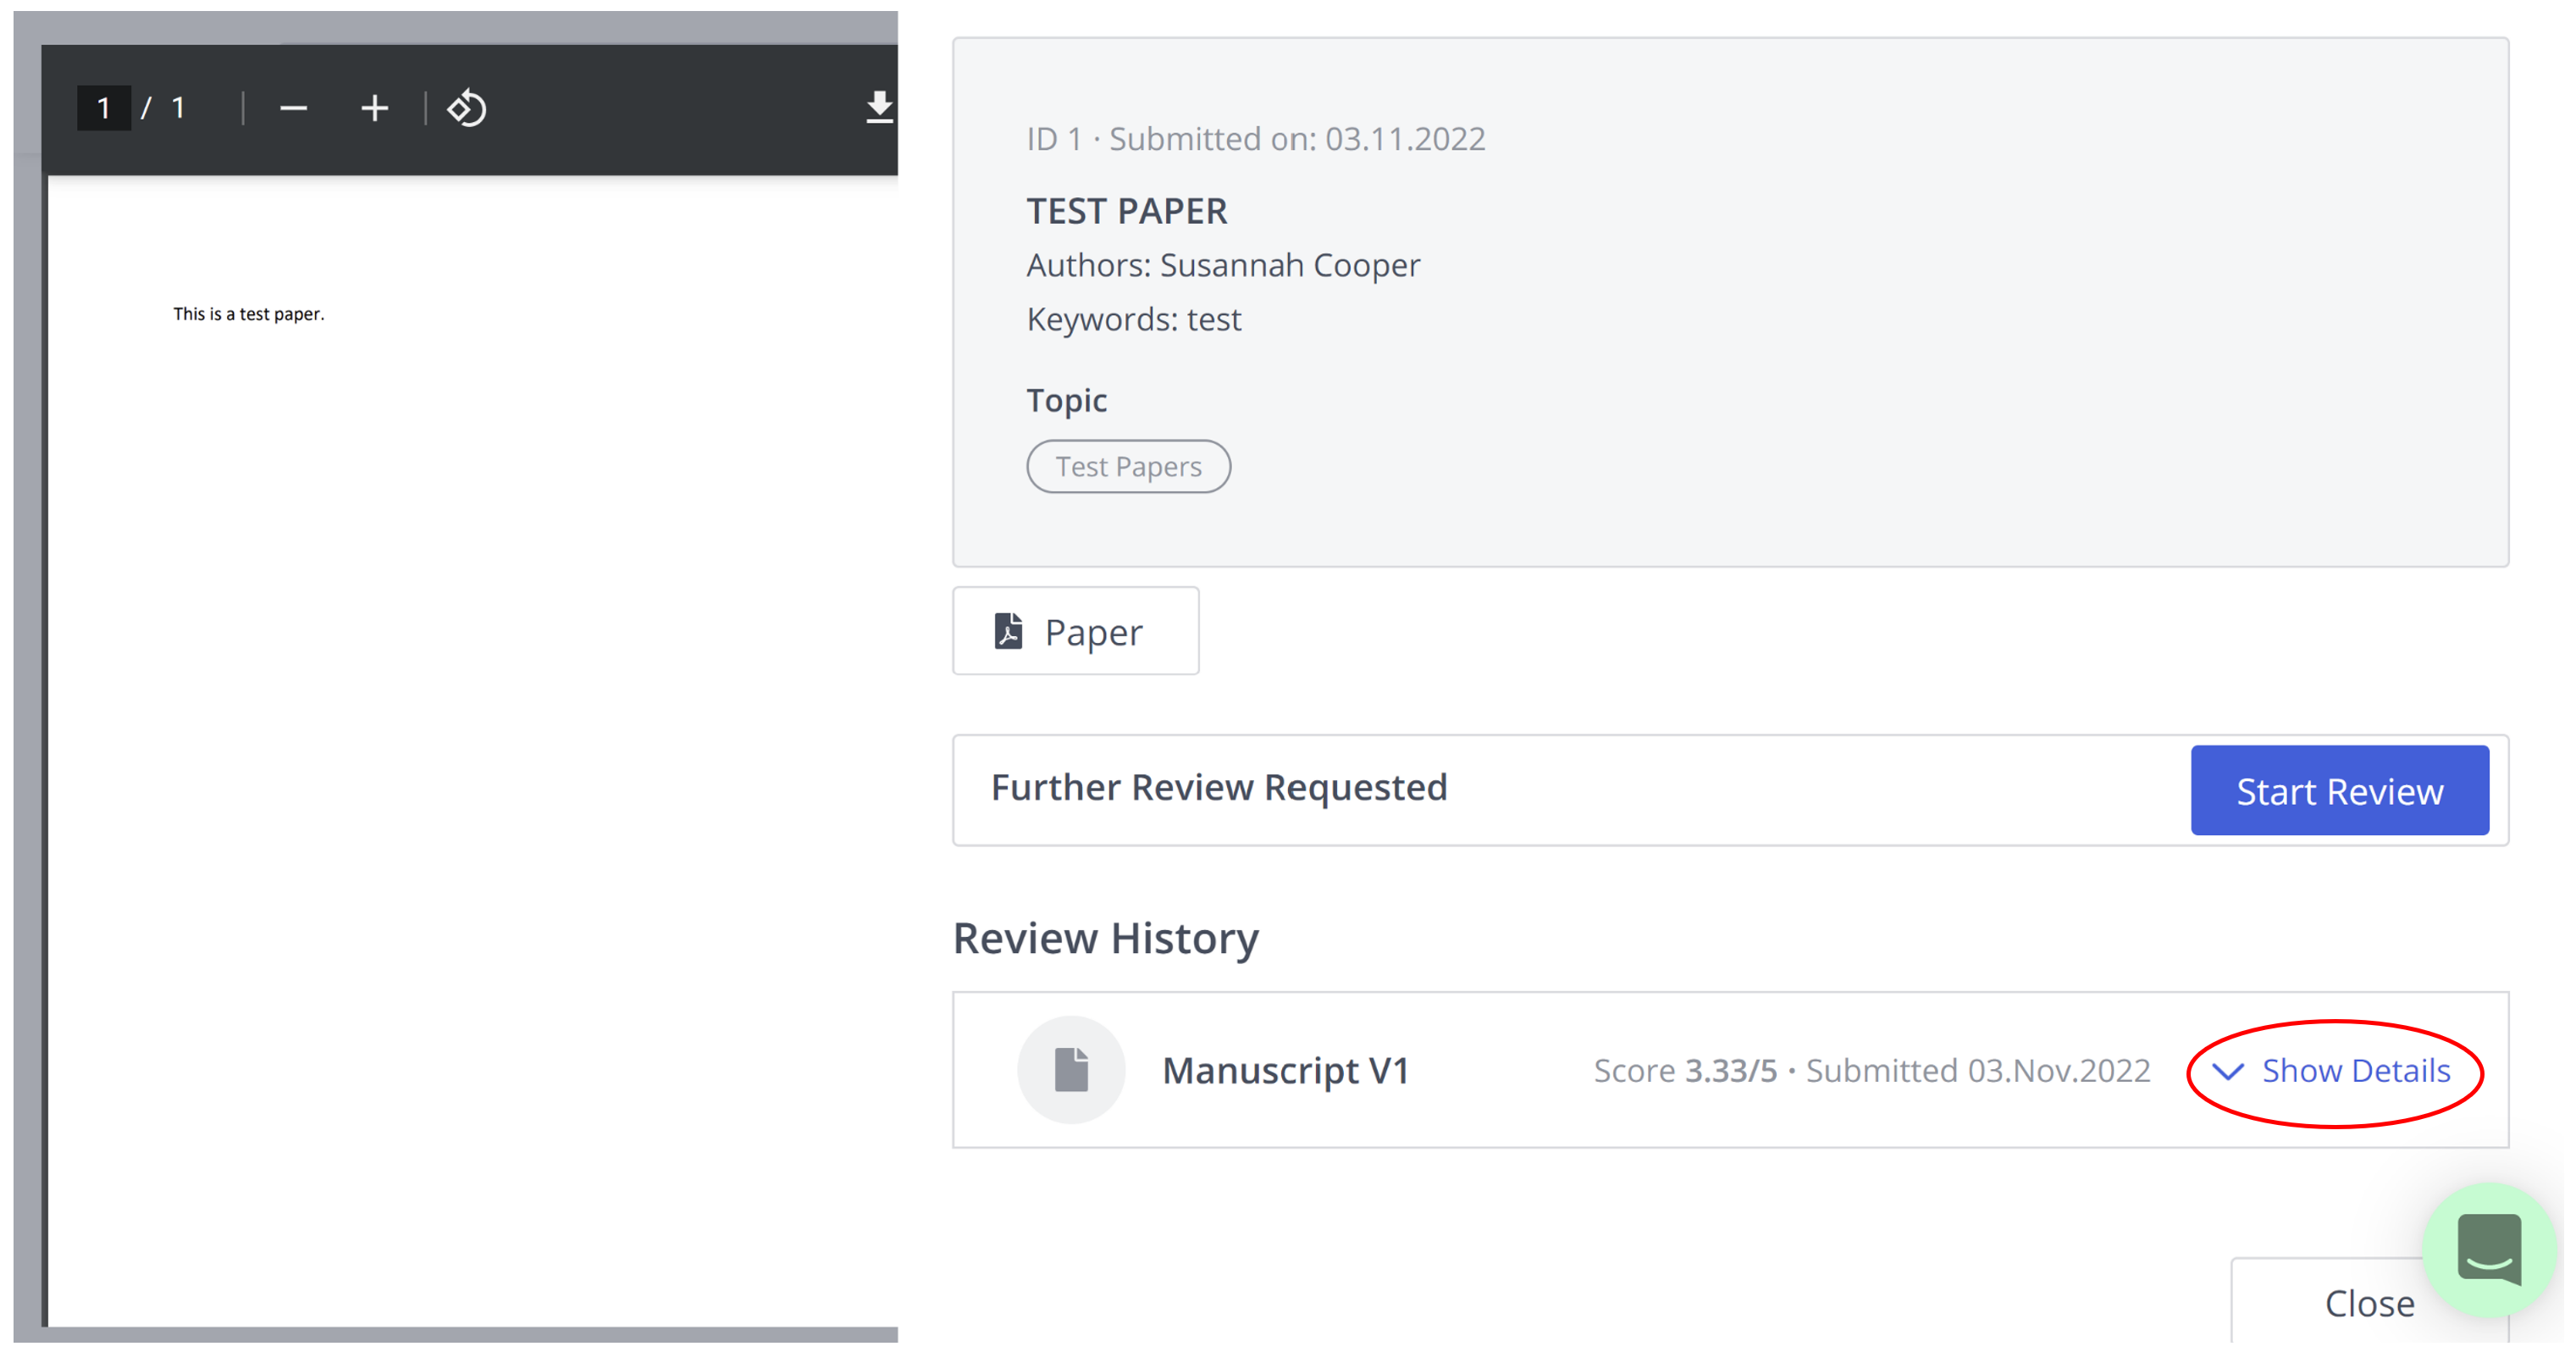2576x1352 pixels.
Task: Click the 'Topic' heading
Action: [1066, 401]
